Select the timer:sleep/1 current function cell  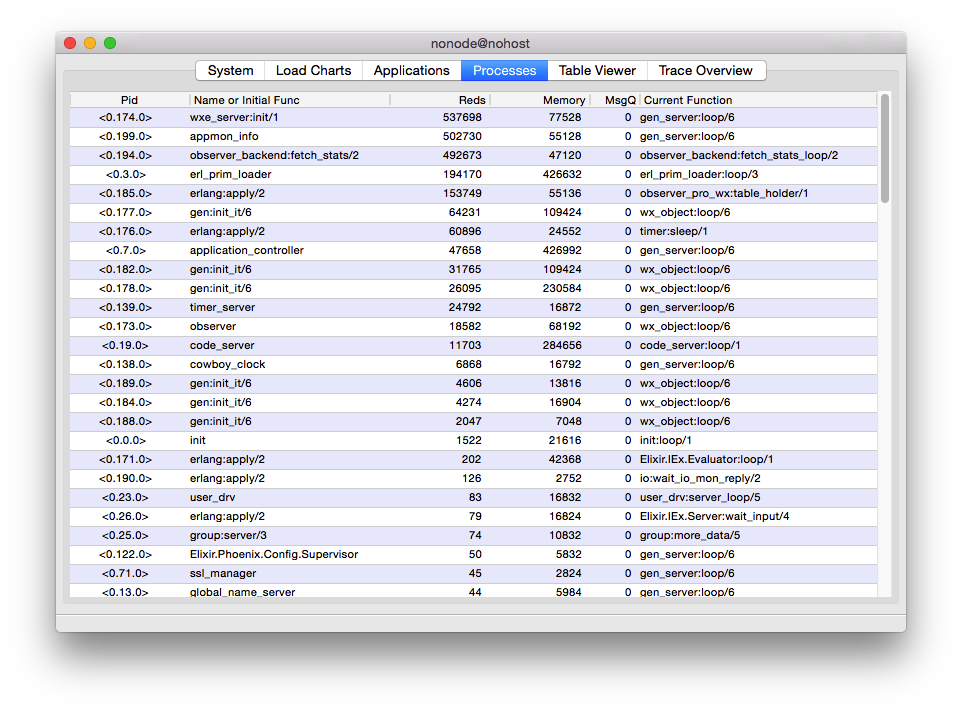click(673, 231)
